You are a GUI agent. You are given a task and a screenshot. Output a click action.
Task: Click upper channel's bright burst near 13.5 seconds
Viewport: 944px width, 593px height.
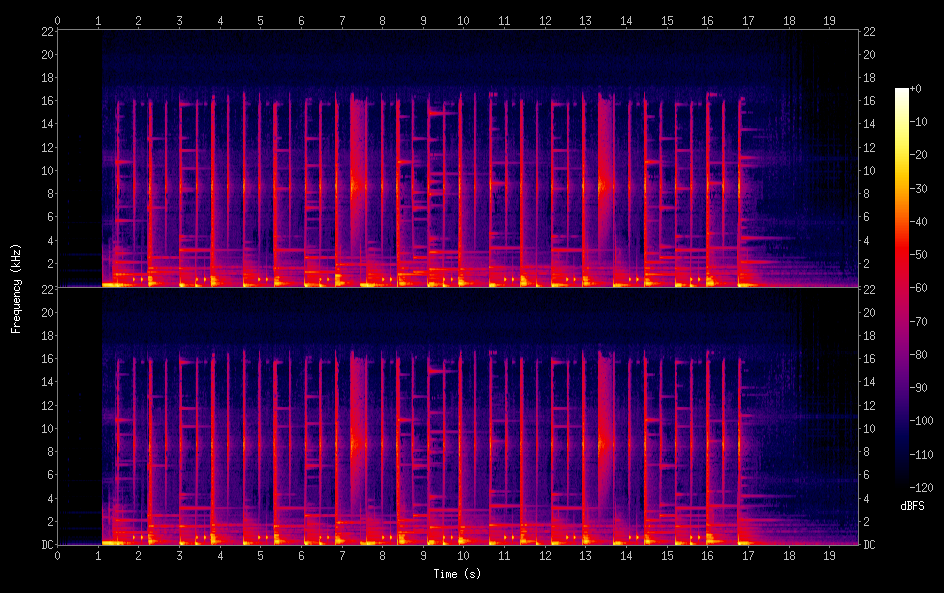tap(603, 185)
